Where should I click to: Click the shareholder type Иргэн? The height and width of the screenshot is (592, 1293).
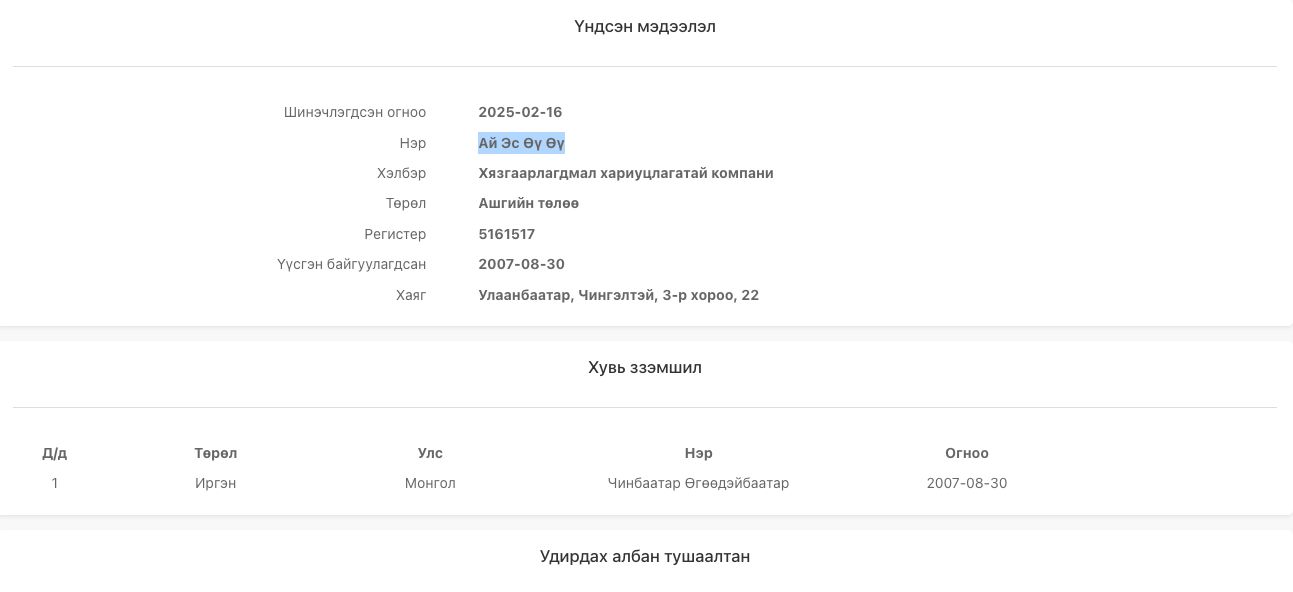tap(217, 483)
